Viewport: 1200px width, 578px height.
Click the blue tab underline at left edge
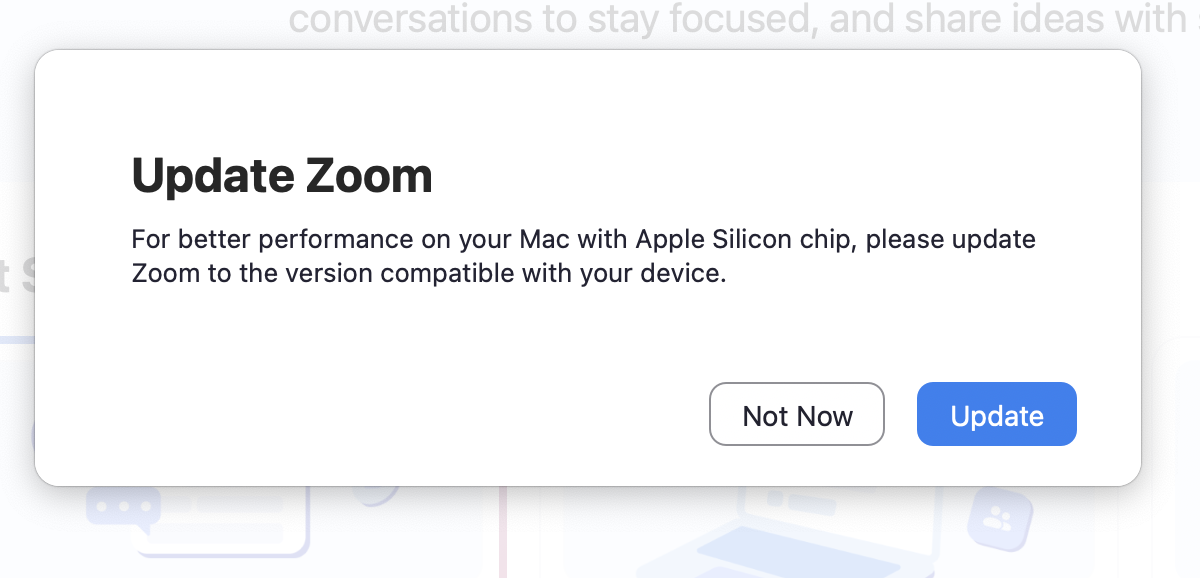(x=17, y=340)
